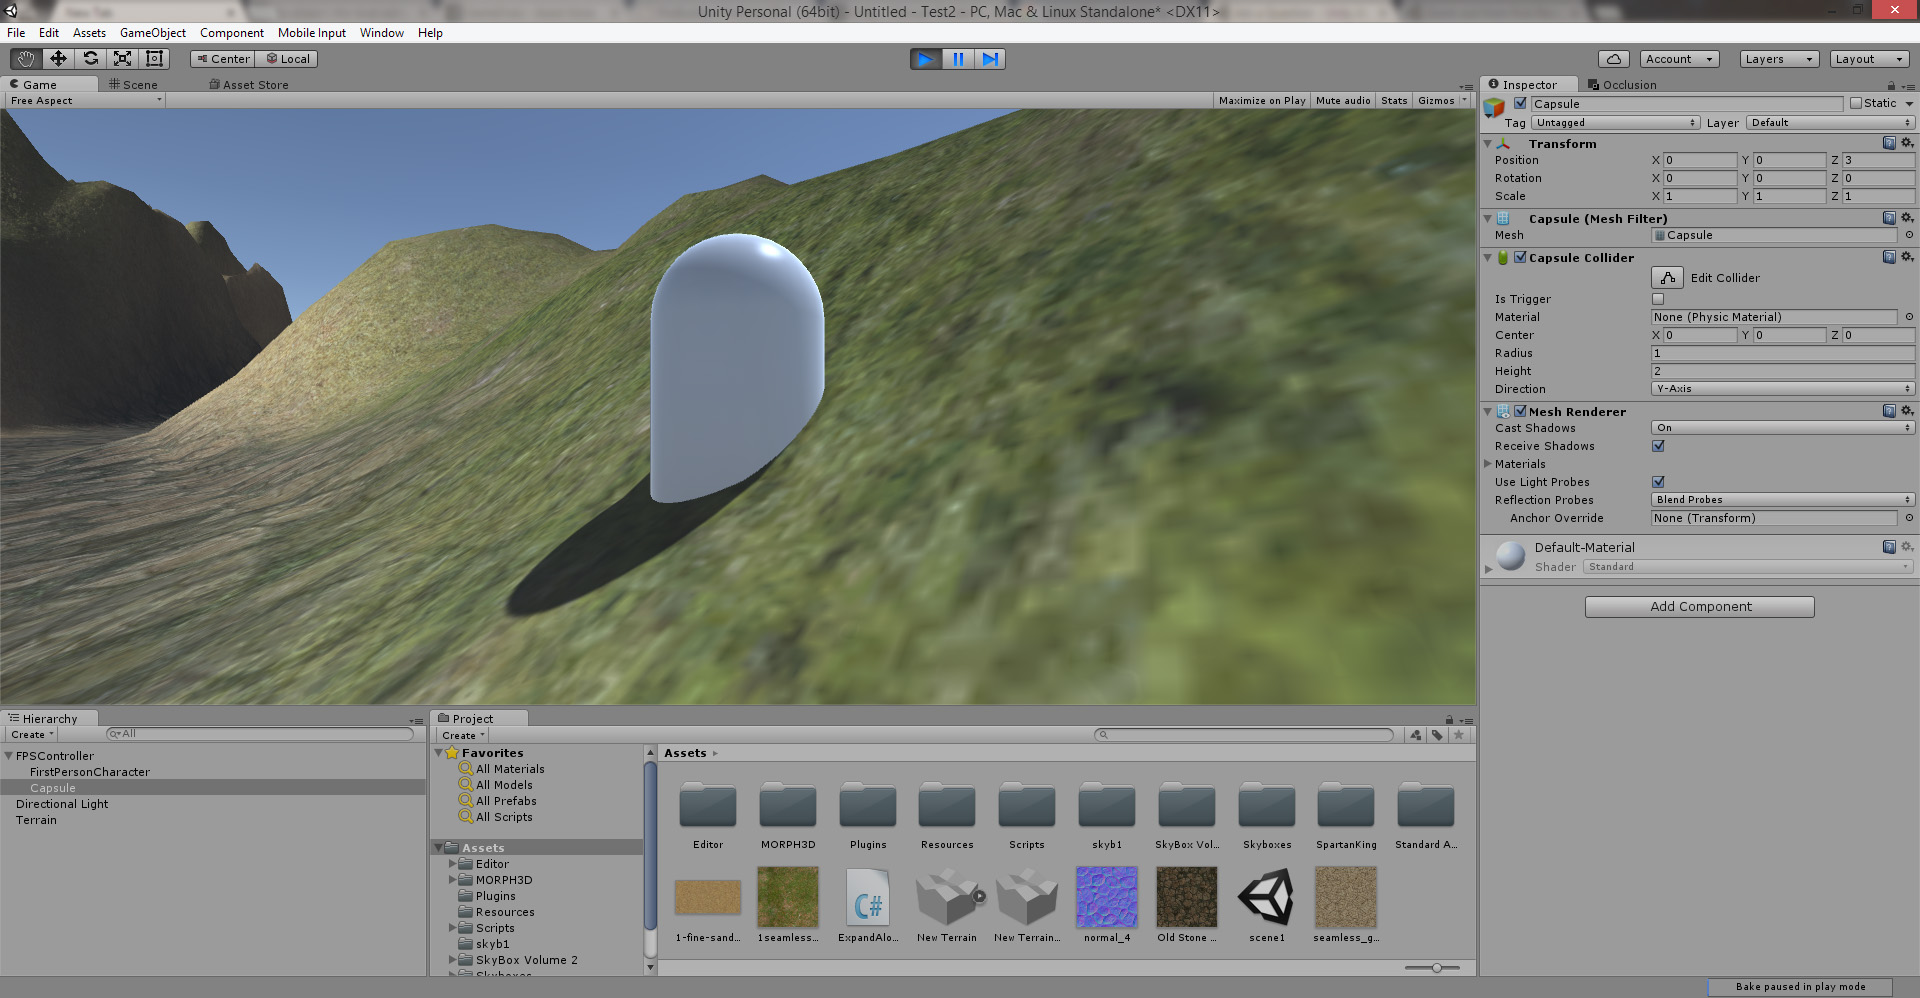Image resolution: width=1920 pixels, height=998 pixels.
Task: Search by type in Project panel
Action: coord(1416,735)
